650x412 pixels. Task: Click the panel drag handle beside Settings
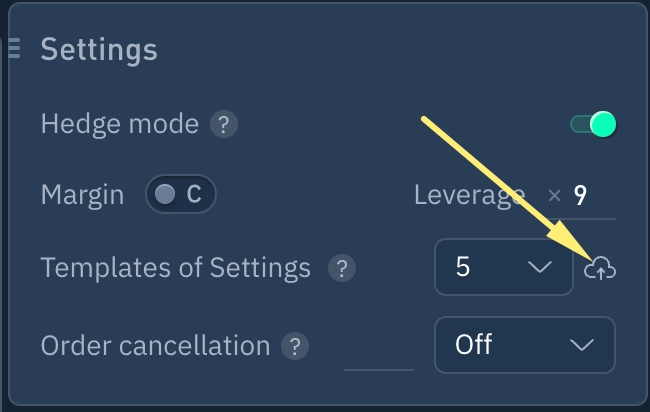[12, 49]
